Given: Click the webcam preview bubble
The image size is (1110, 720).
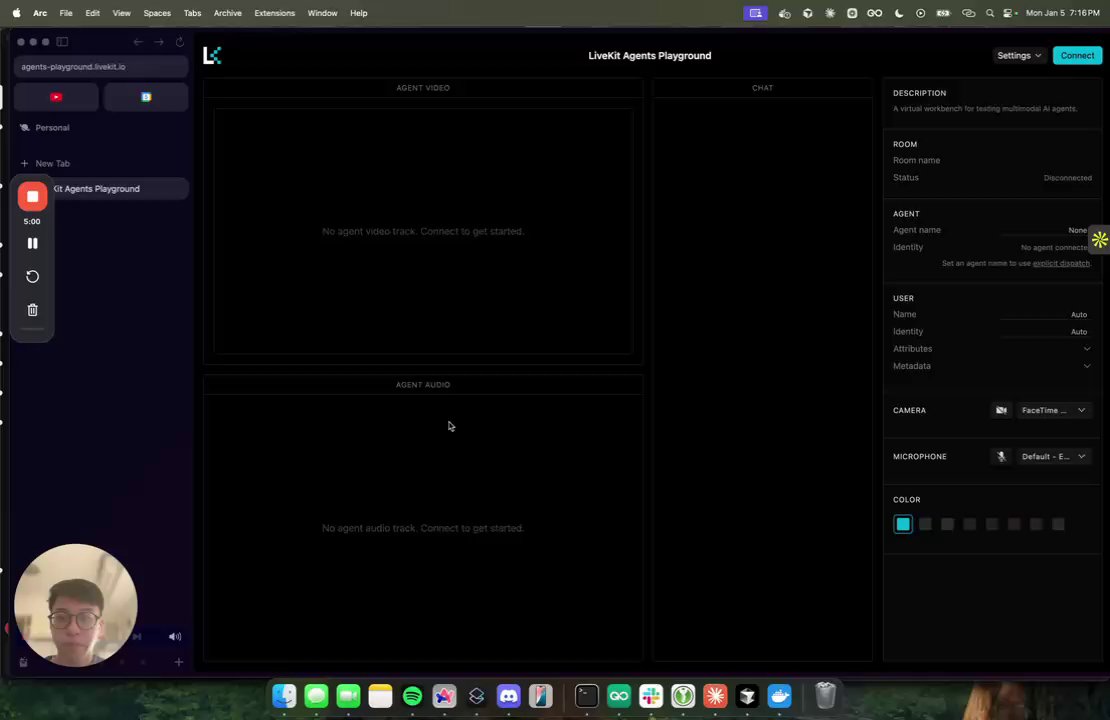Looking at the screenshot, I should coord(76,605).
